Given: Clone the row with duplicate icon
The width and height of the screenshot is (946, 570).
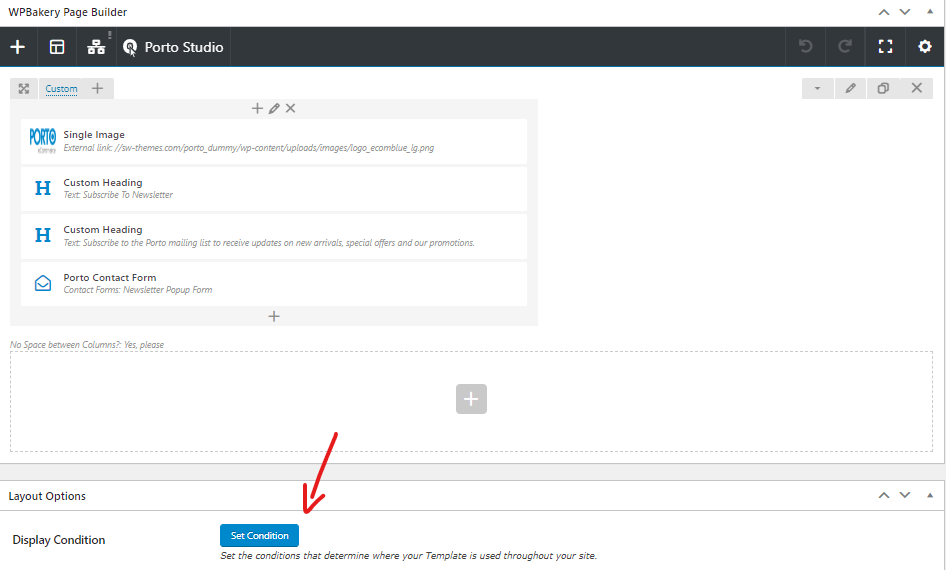Looking at the screenshot, I should 883,89.
